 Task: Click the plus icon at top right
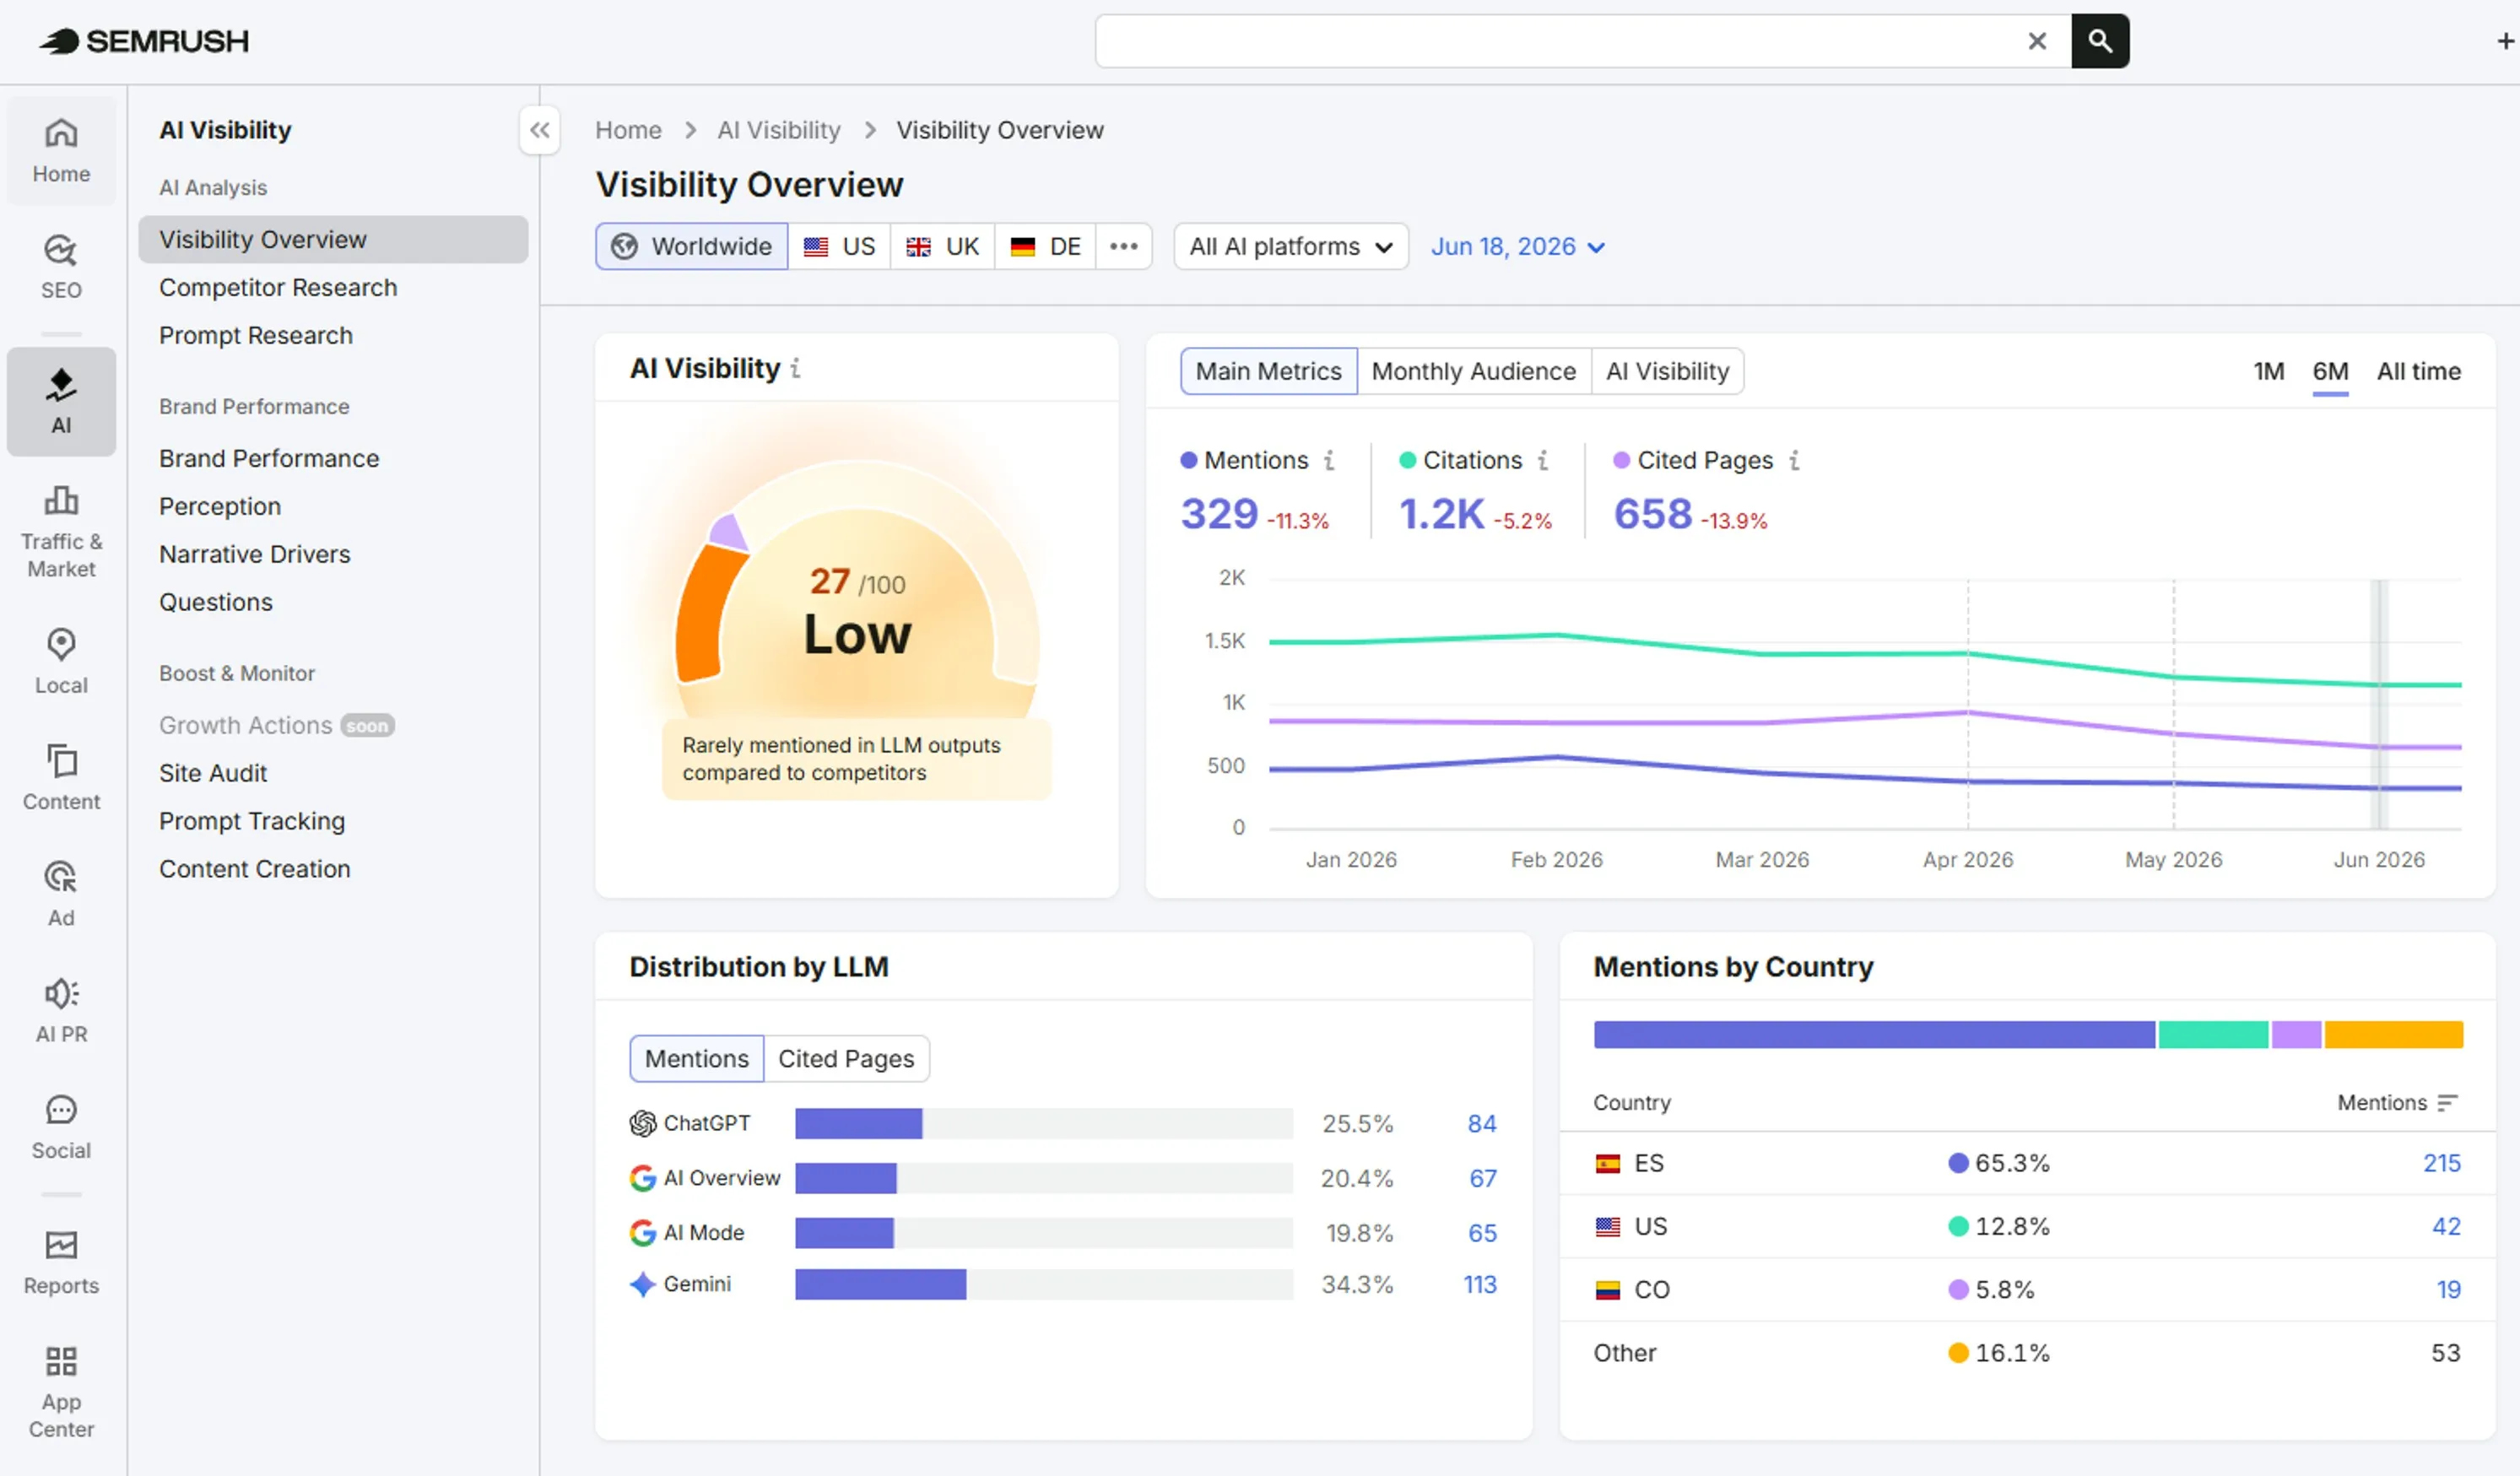pos(2506,41)
